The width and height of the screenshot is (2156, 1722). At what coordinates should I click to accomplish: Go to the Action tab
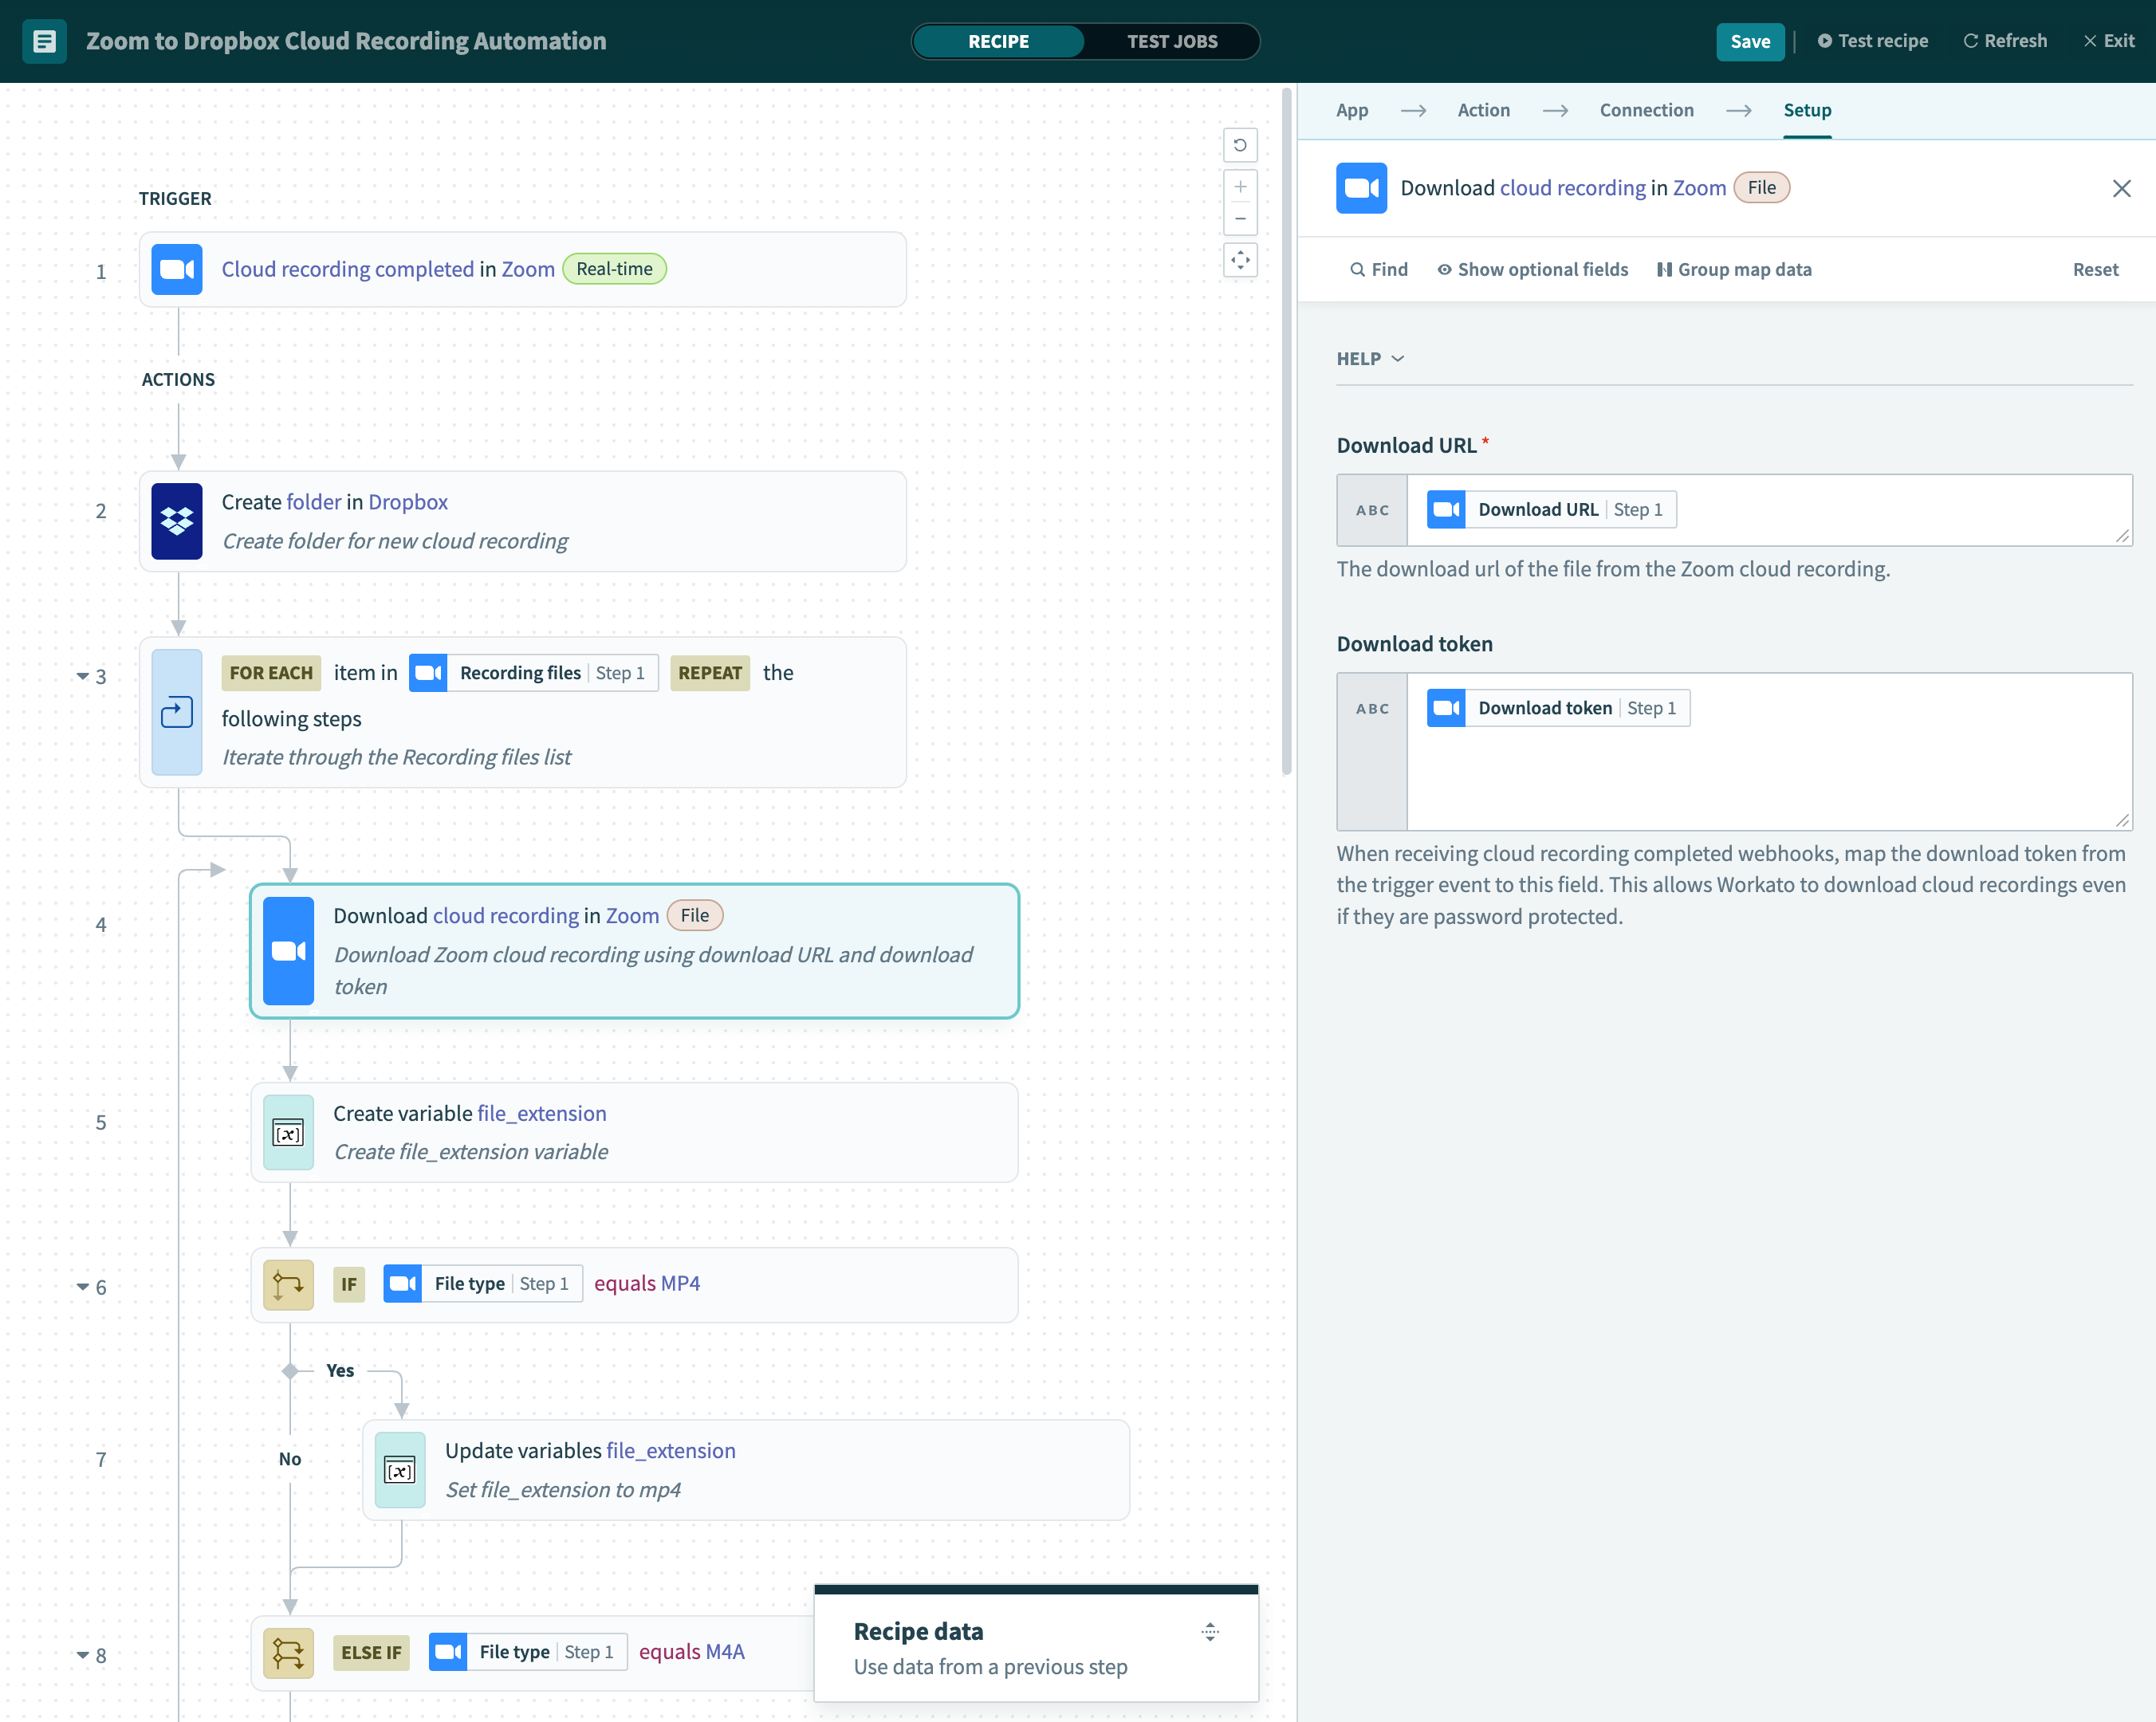click(1483, 110)
